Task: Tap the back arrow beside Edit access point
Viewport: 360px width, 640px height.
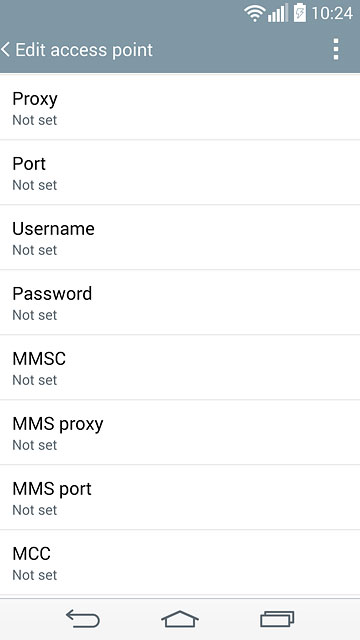Action: pyautogui.click(x=5, y=50)
